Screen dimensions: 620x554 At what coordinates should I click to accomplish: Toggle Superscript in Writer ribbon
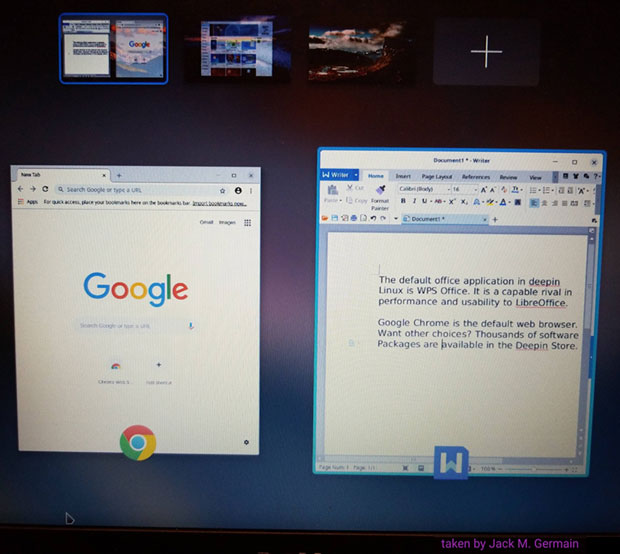pos(452,201)
